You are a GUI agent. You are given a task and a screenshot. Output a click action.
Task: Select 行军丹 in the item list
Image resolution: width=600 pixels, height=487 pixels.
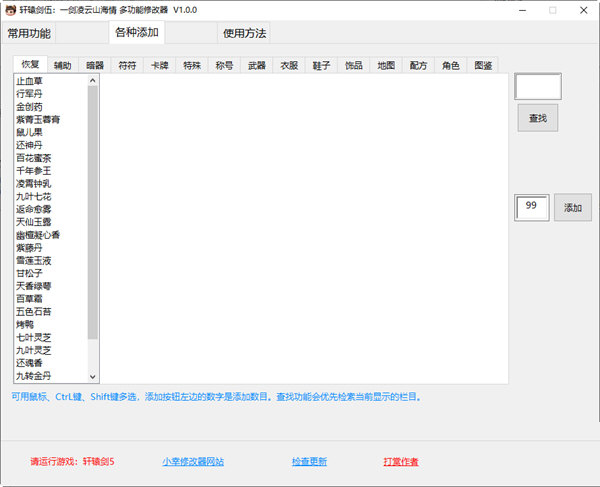click(29, 94)
